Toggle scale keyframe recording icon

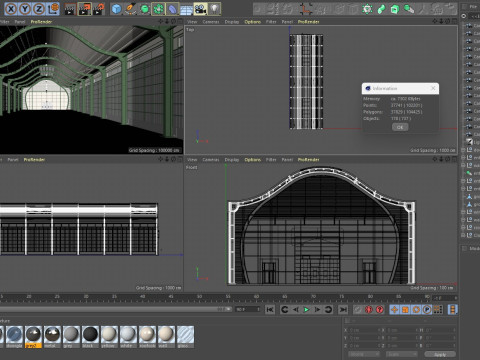pyautogui.click(x=405, y=310)
